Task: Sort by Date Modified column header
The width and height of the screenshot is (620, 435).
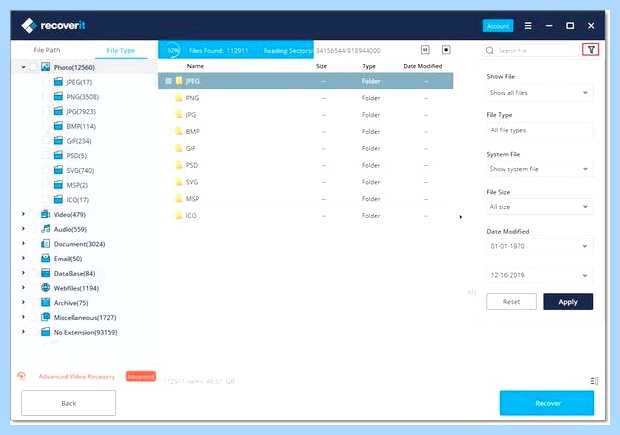Action: click(x=423, y=66)
